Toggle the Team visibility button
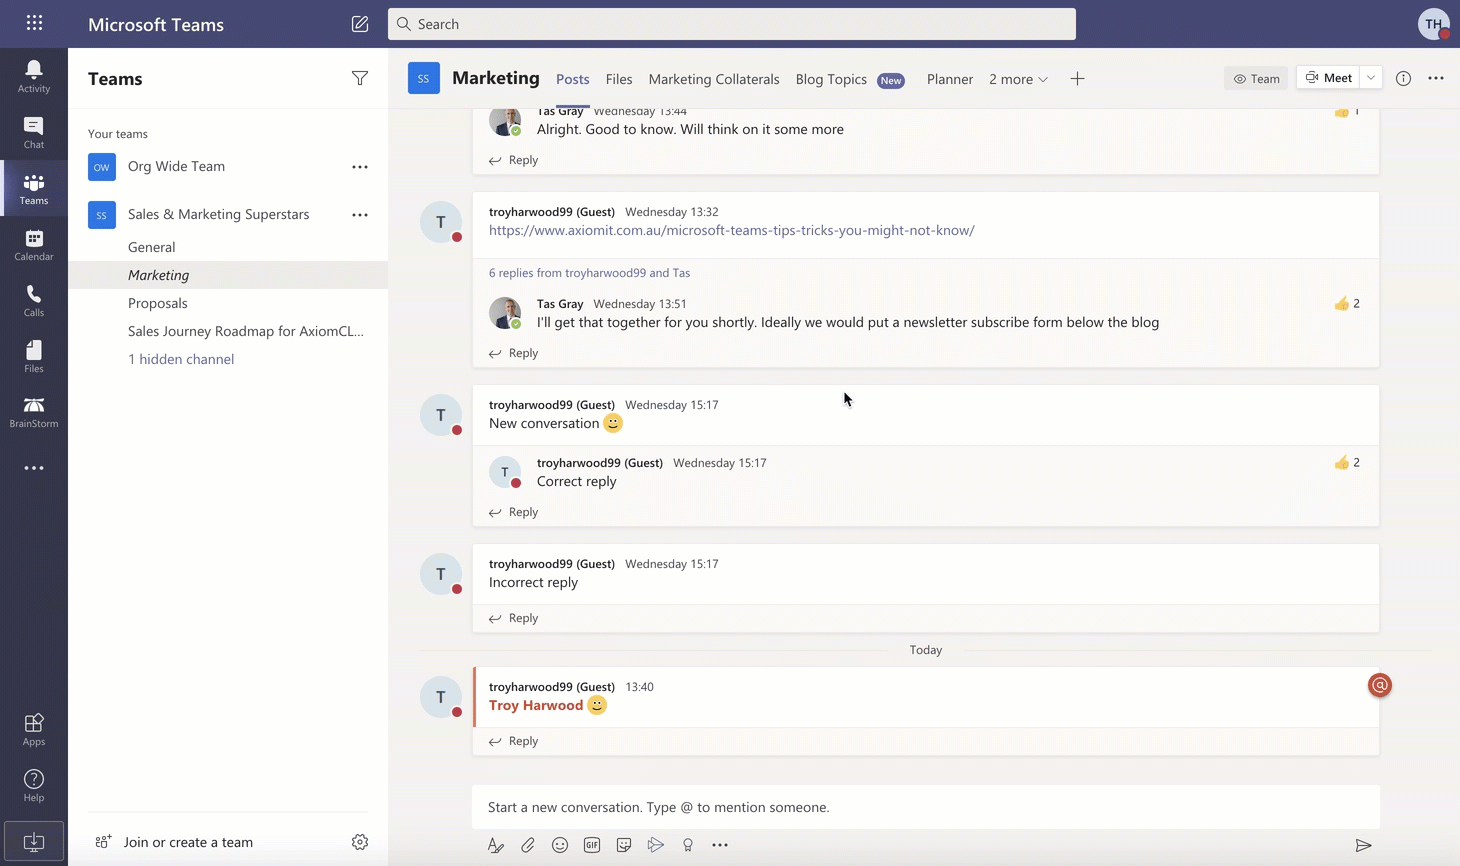This screenshot has height=866, width=1460. (1256, 78)
